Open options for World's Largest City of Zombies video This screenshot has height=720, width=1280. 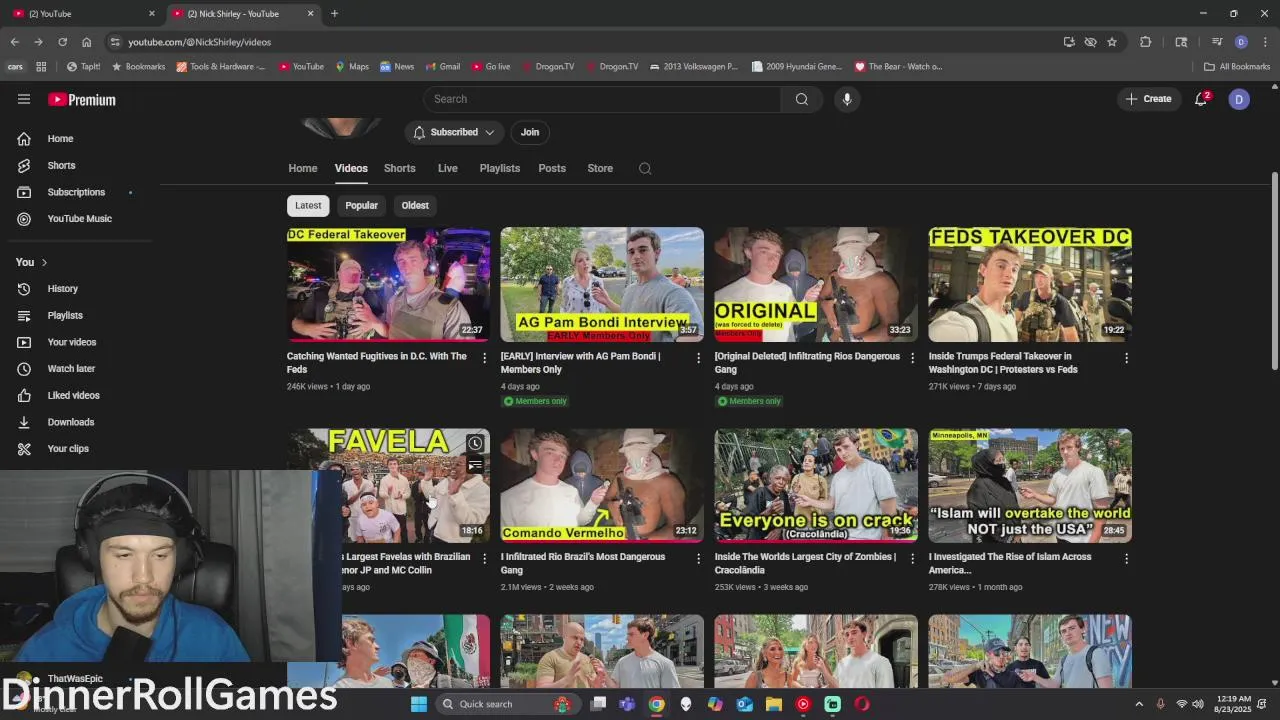(912, 559)
